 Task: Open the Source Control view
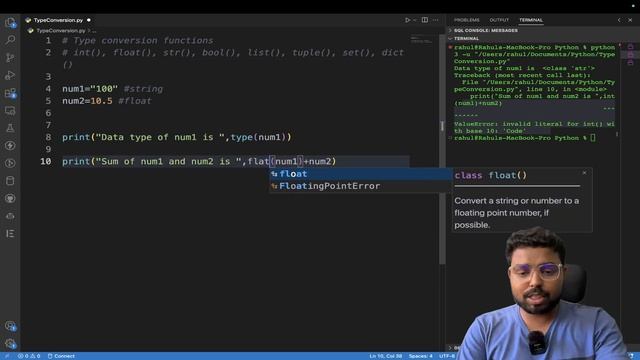point(10,58)
